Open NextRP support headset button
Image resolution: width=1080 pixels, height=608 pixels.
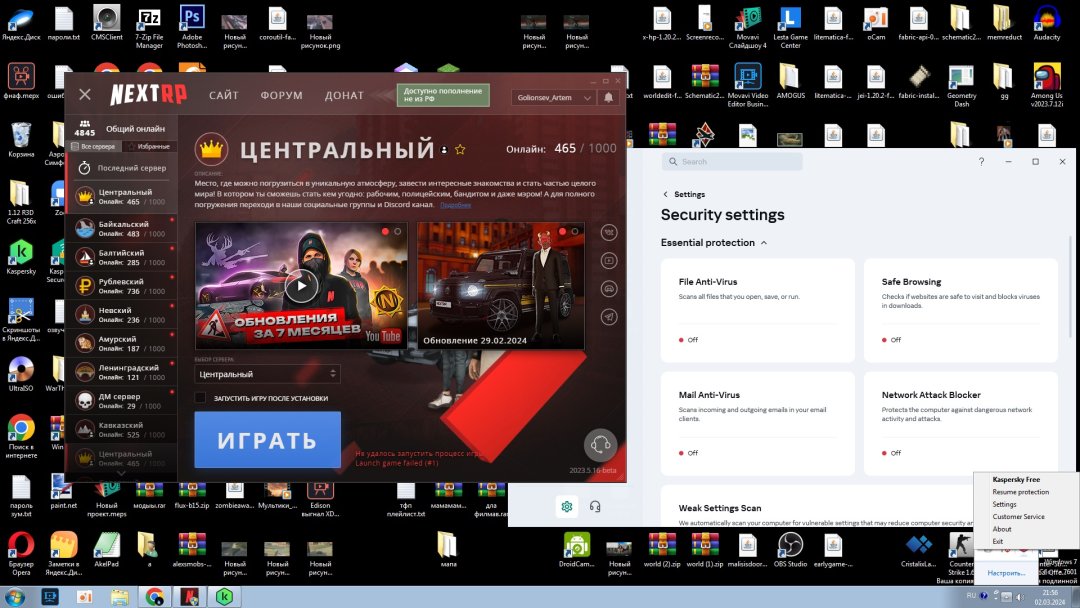600,445
